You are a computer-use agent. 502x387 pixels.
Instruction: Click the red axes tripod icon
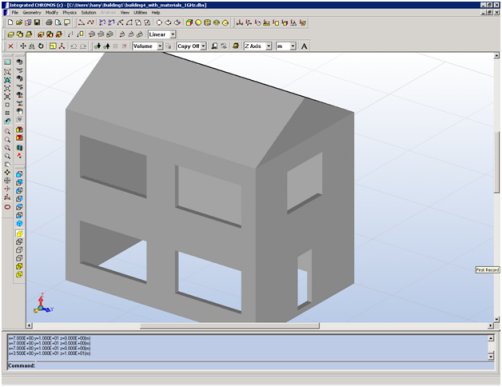[x=62, y=46]
